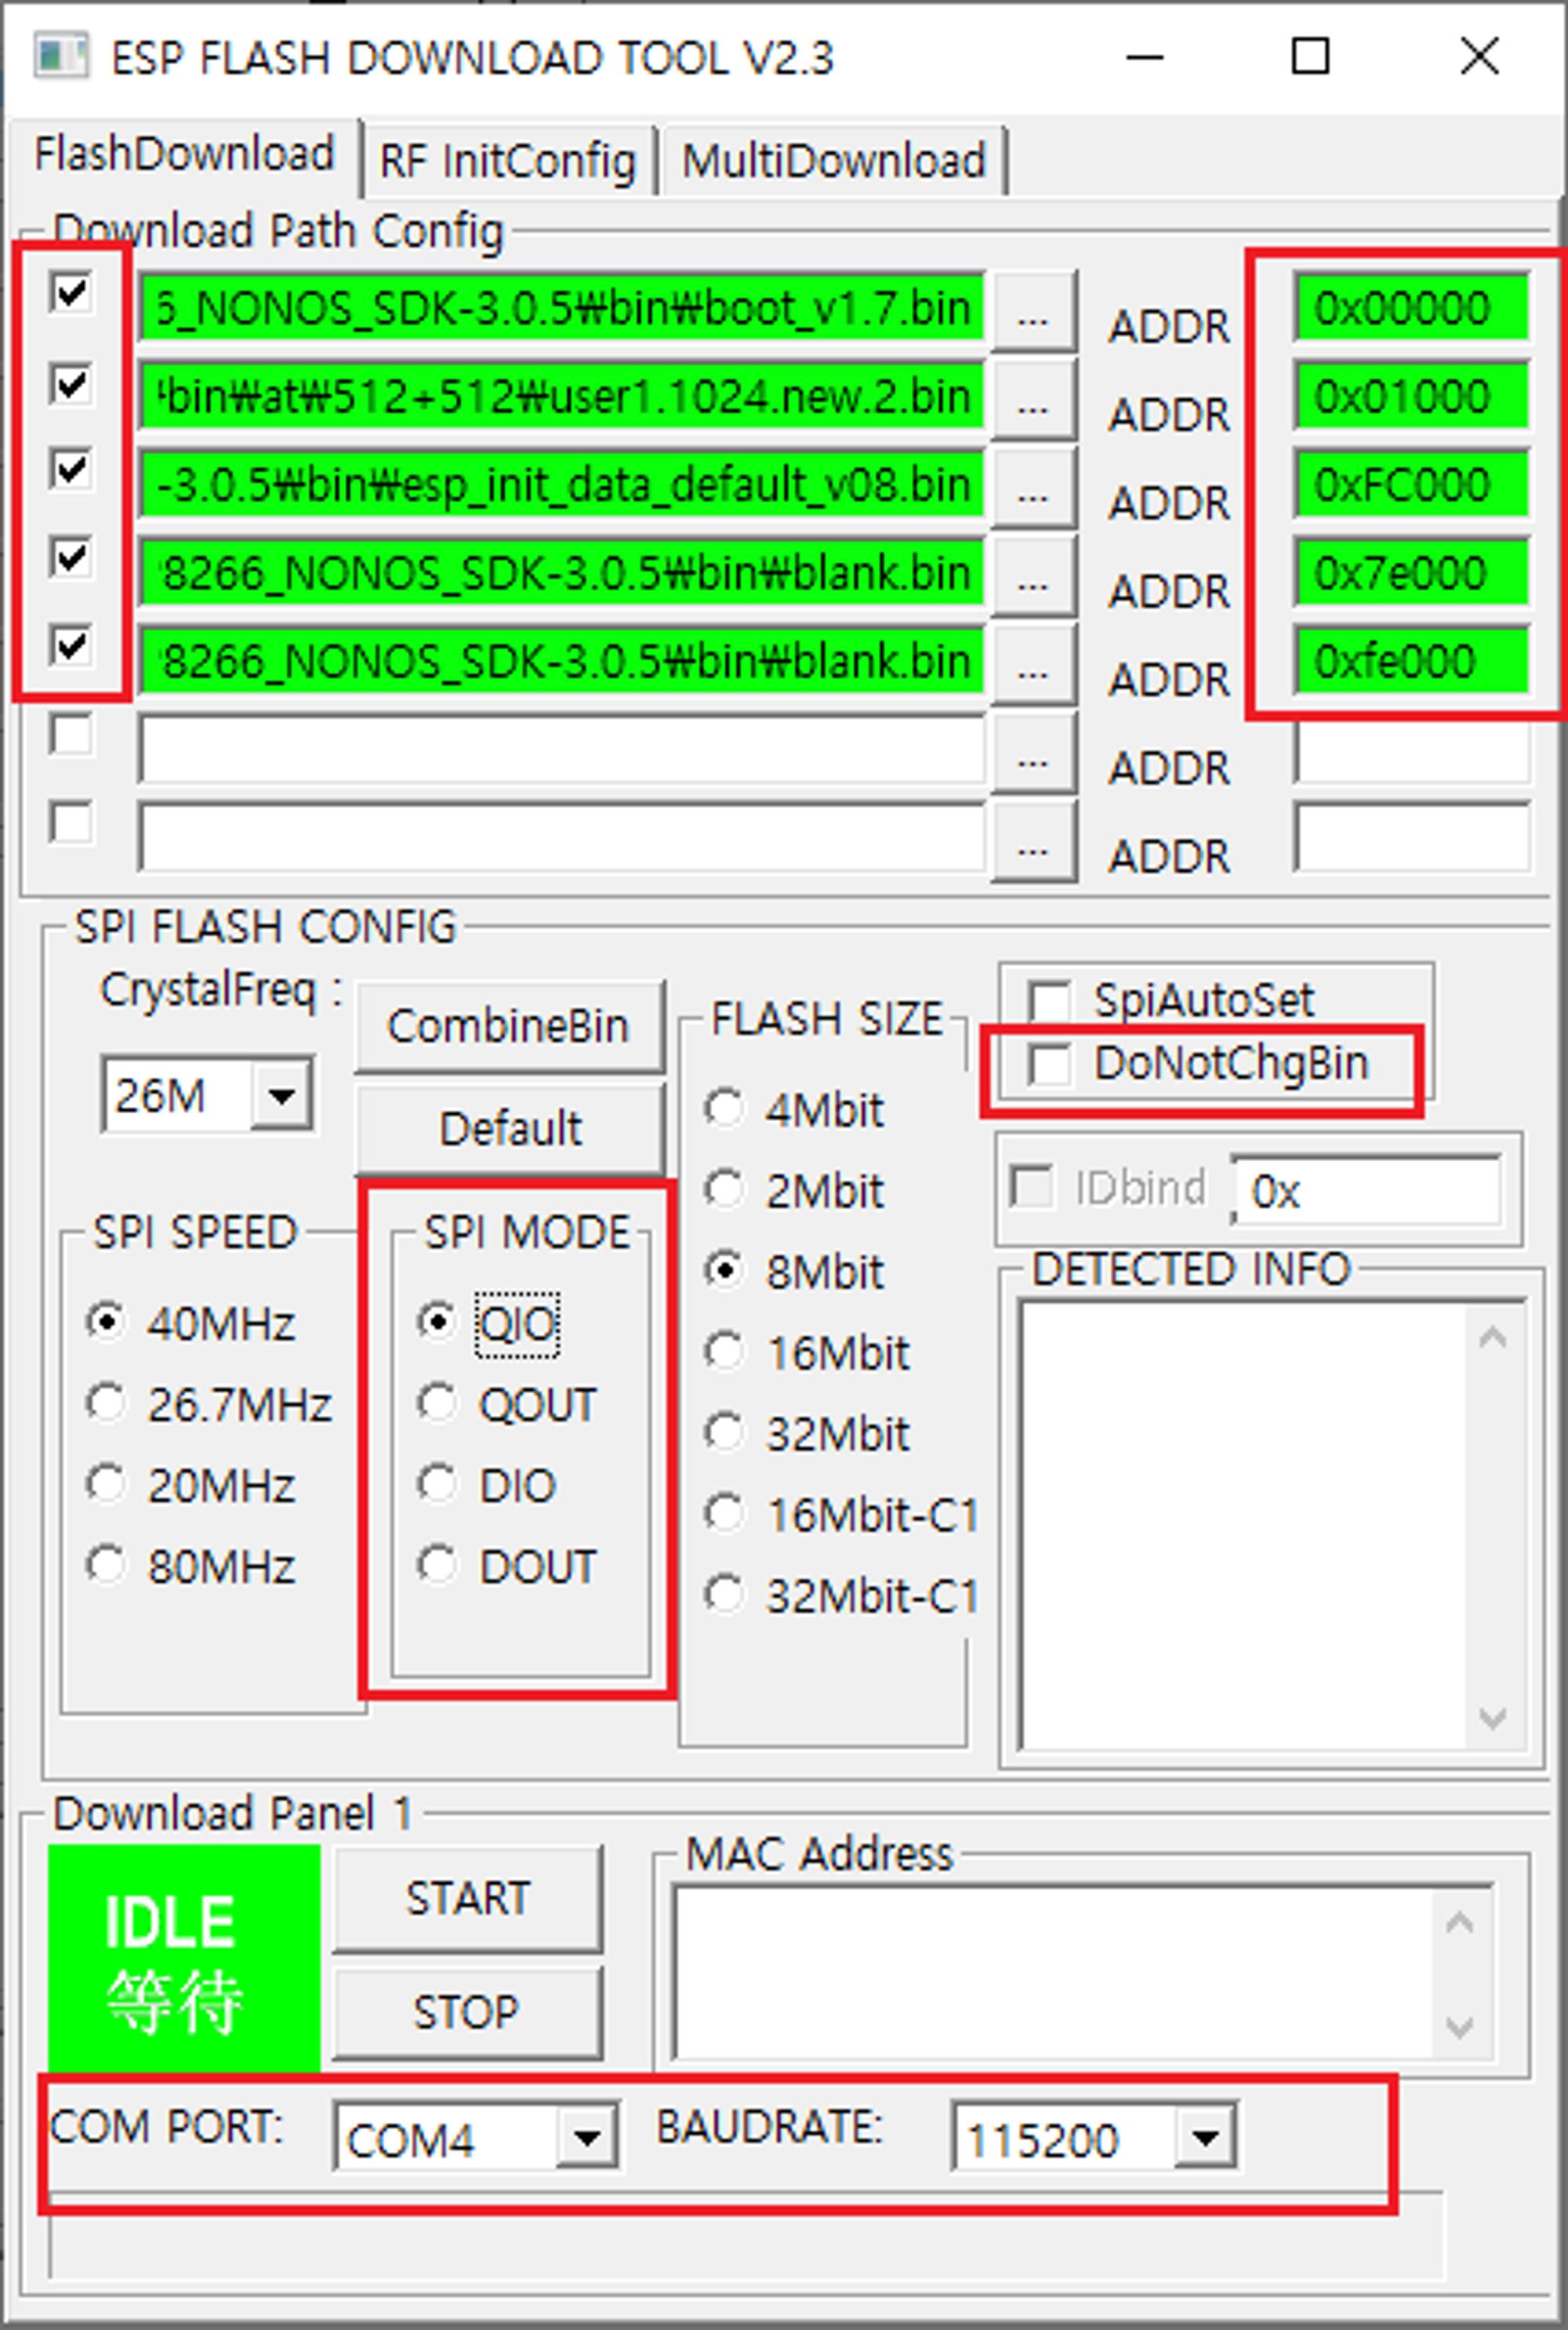Select 32Mbit flash size
Screen dimensions: 1568x2330
(x=724, y=1432)
